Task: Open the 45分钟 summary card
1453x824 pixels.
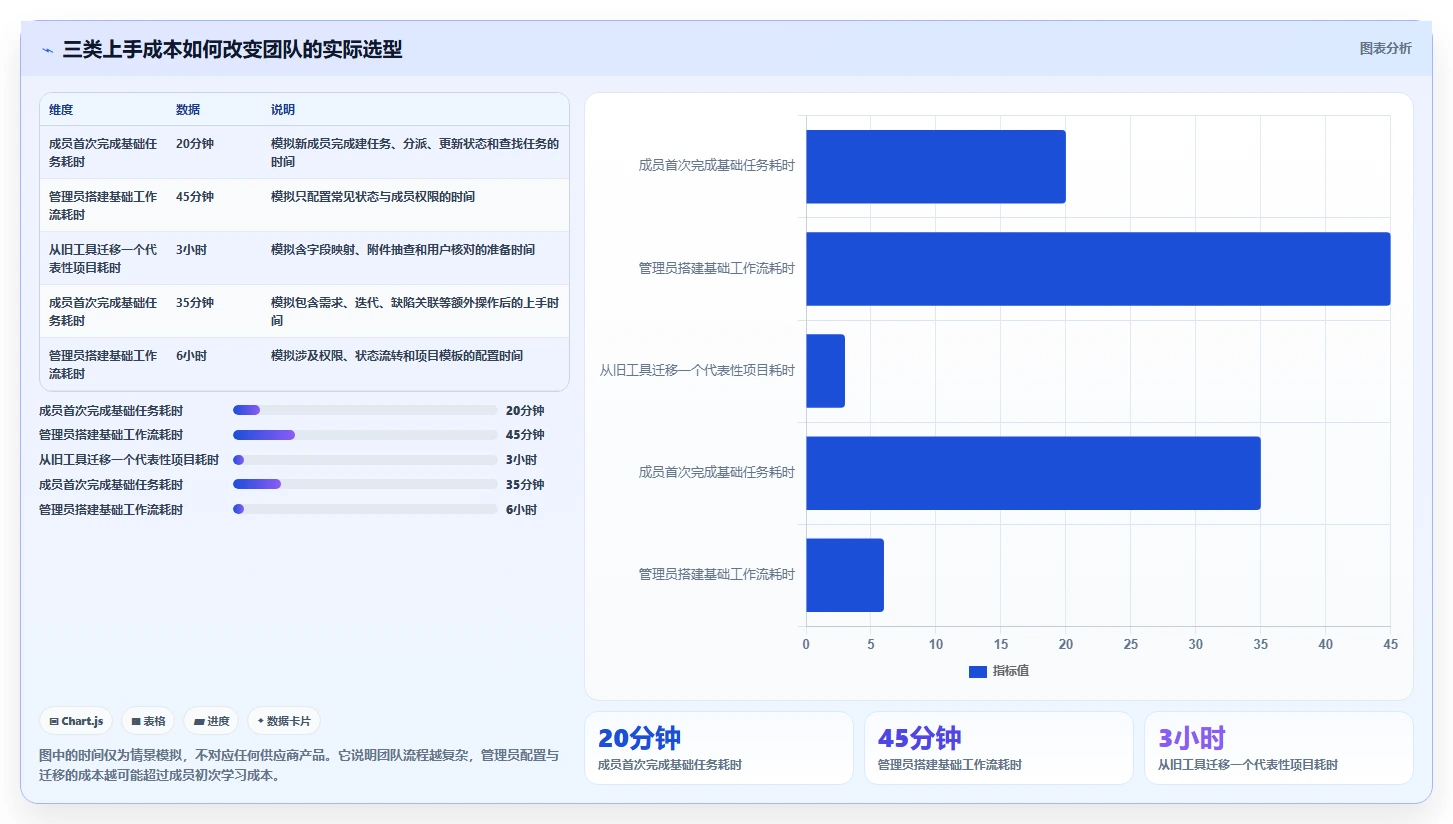Action: 999,748
